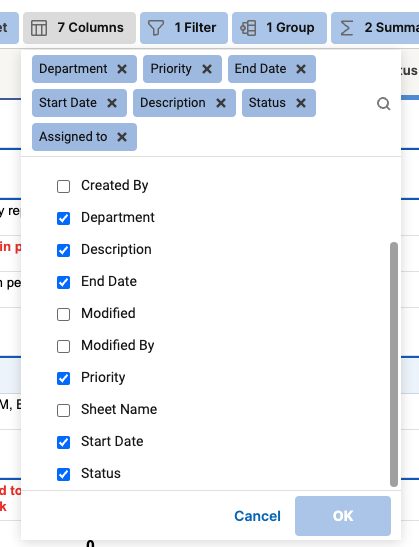Open the Summary settings tab
The image size is (419, 547).
click(x=375, y=28)
